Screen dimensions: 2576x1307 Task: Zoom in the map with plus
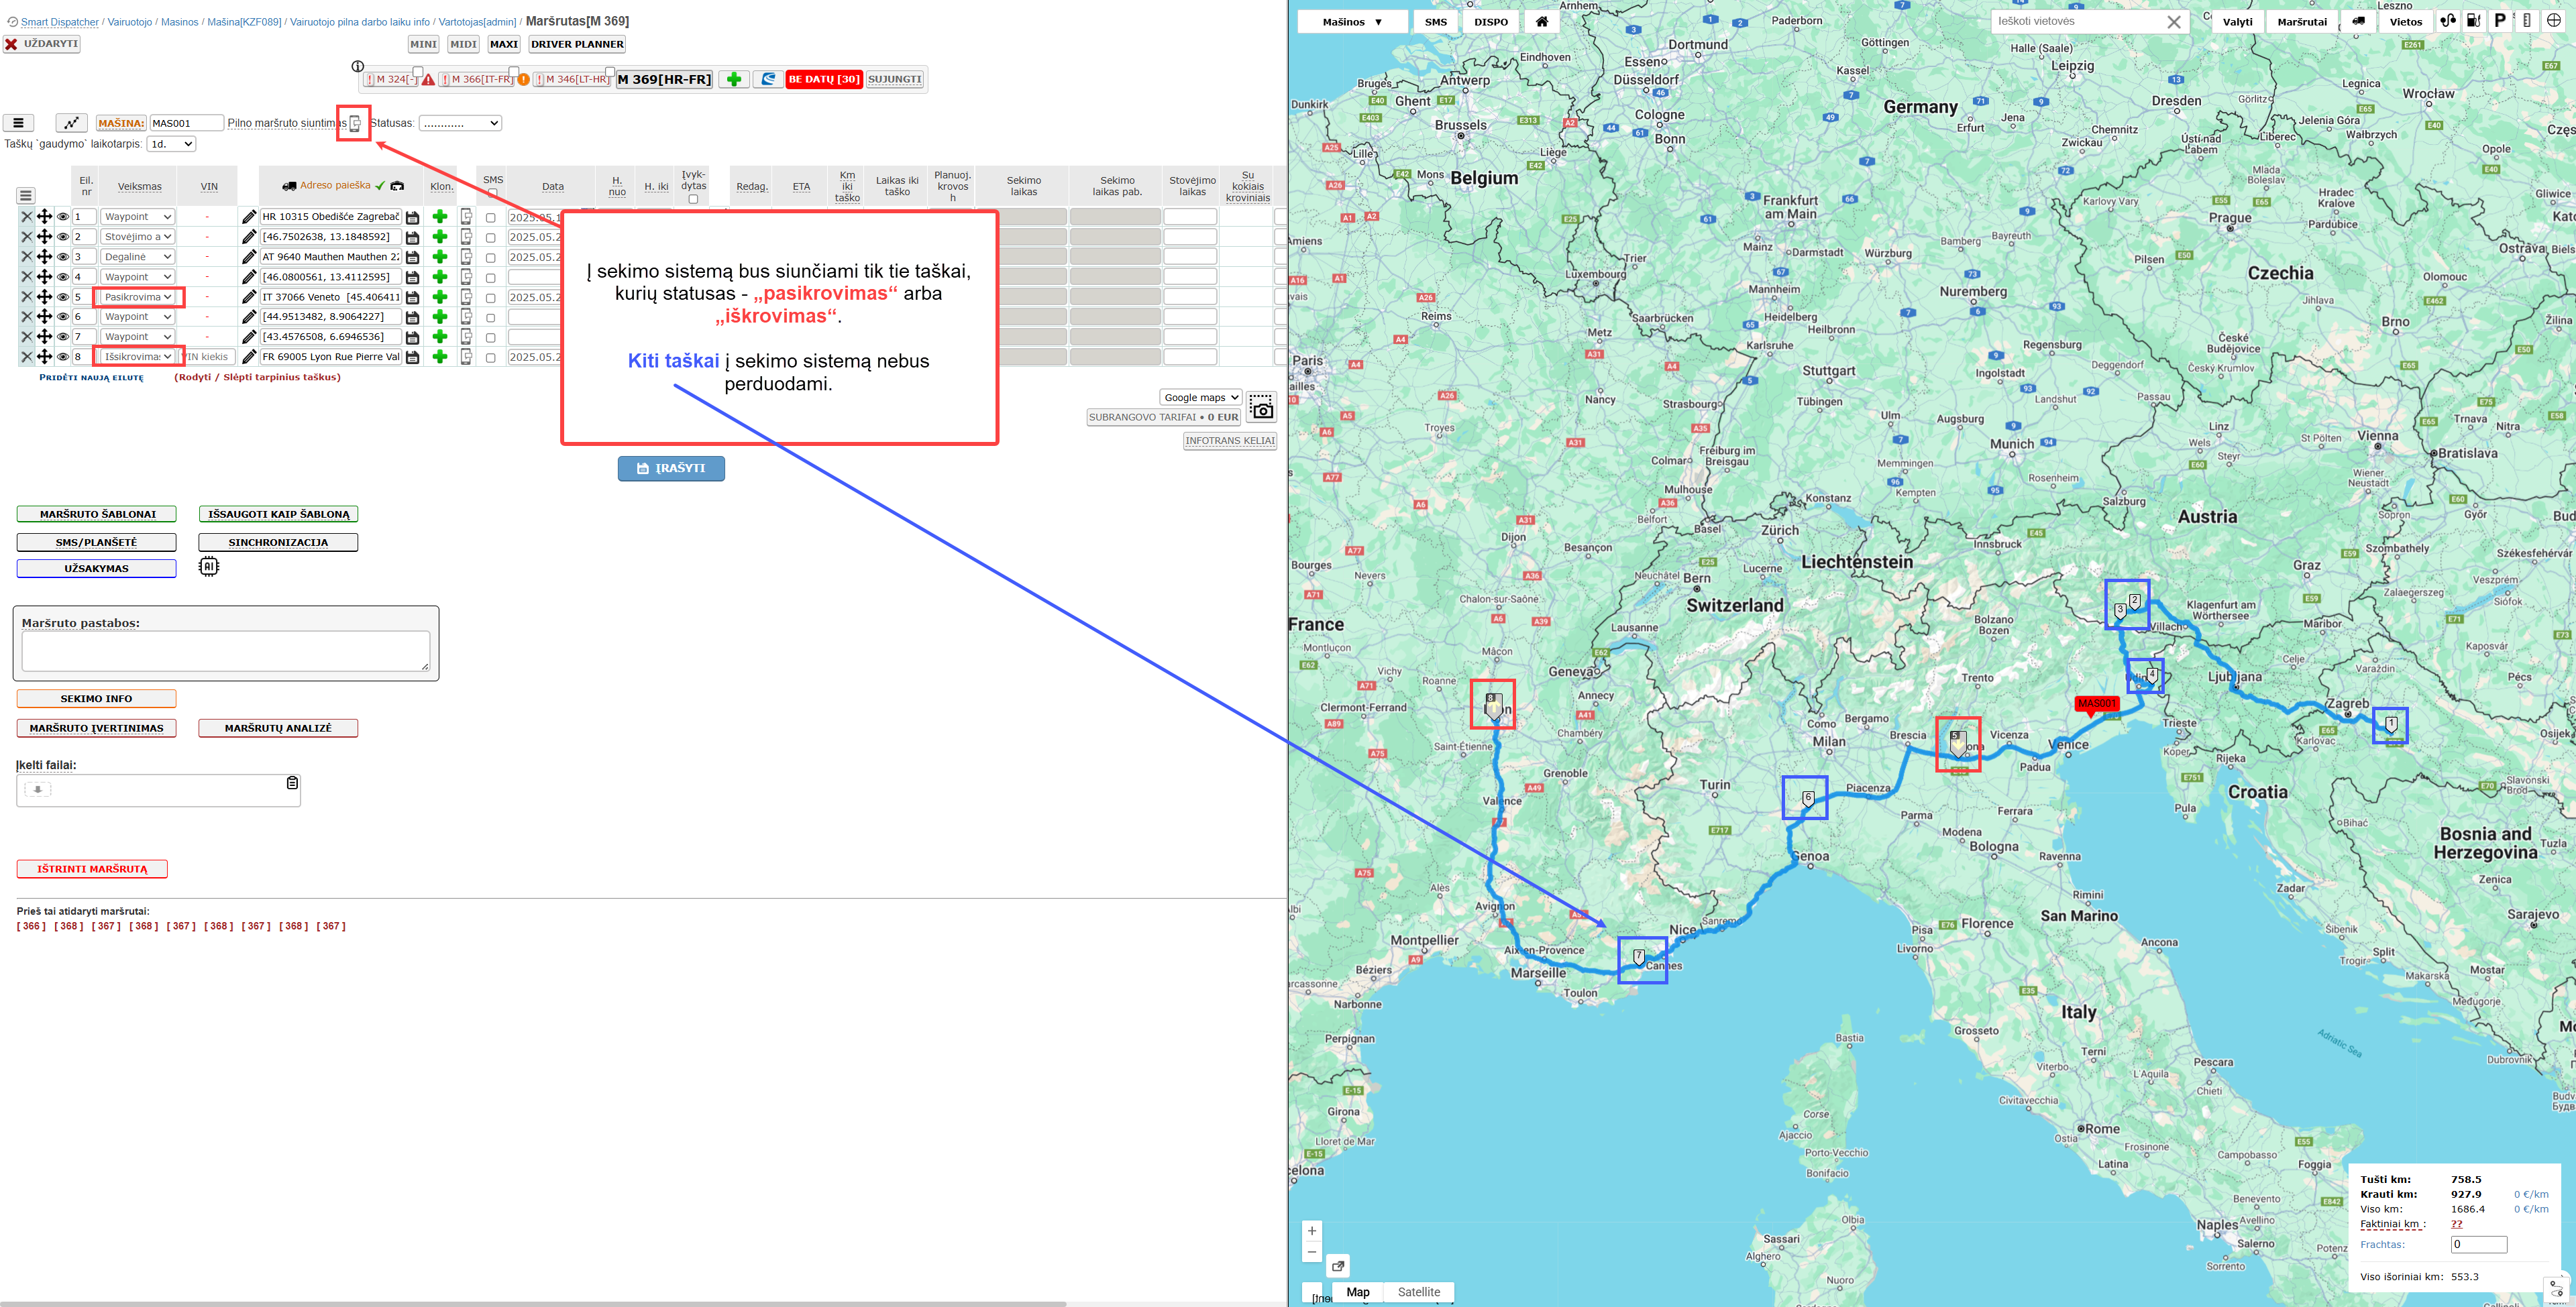coord(1312,1231)
